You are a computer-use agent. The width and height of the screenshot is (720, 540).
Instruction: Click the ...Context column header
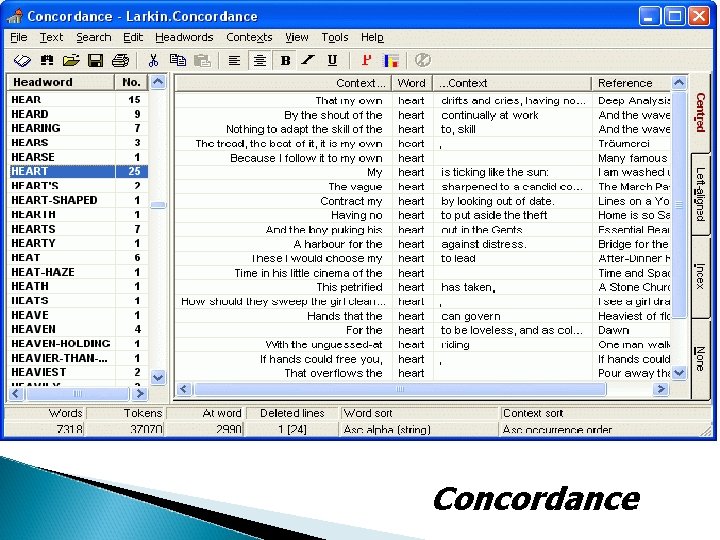(x=512, y=83)
